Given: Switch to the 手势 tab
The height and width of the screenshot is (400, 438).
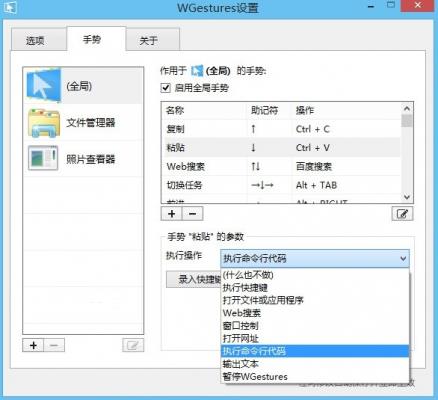Looking at the screenshot, I should tap(96, 39).
